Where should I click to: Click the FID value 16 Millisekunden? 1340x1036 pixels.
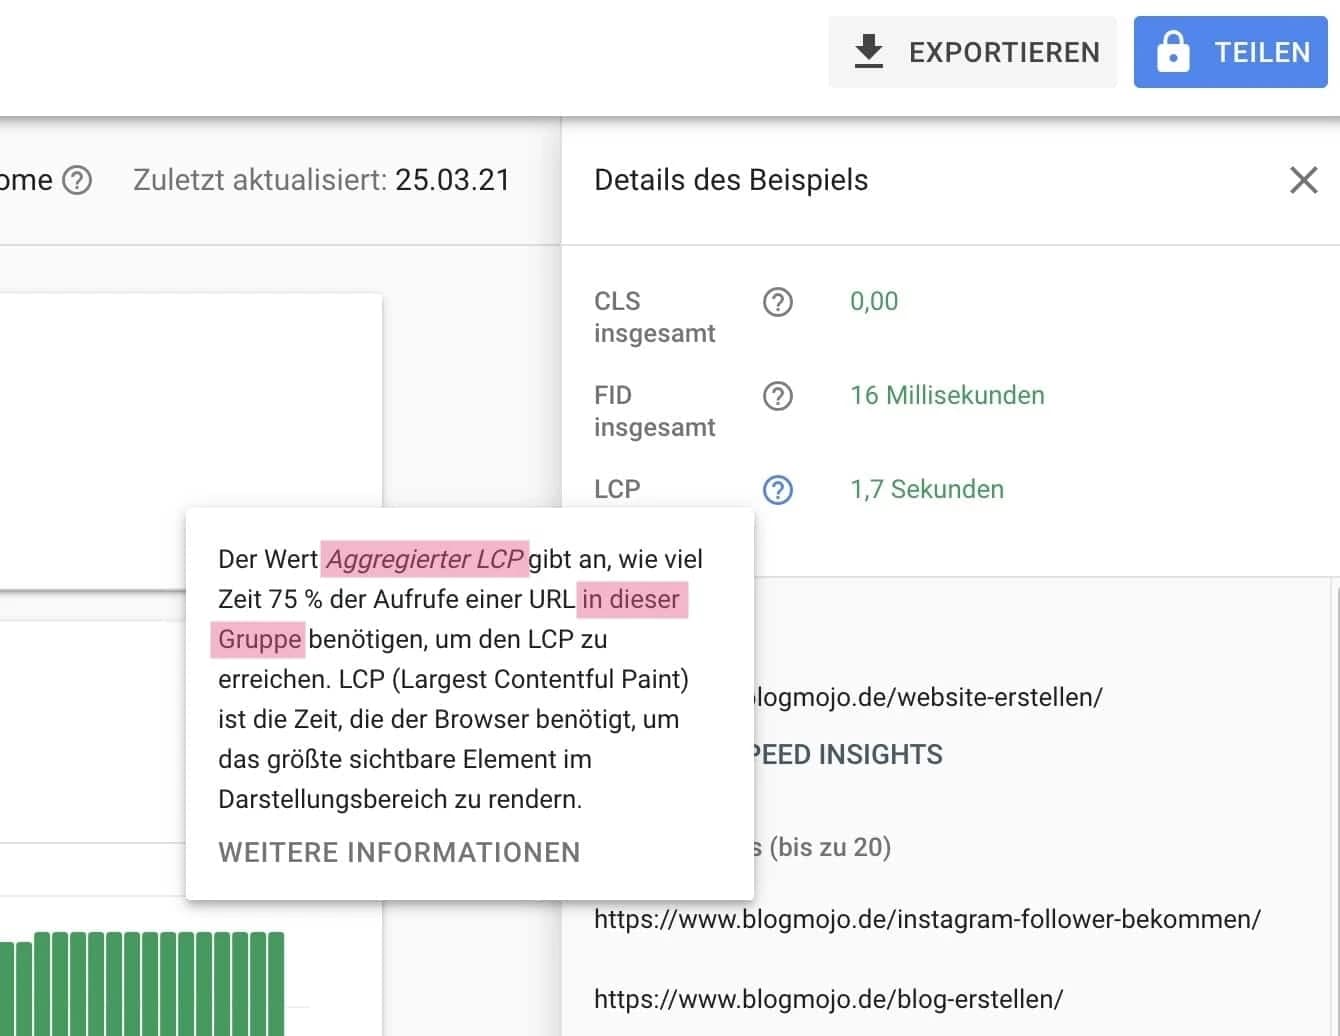[946, 395]
